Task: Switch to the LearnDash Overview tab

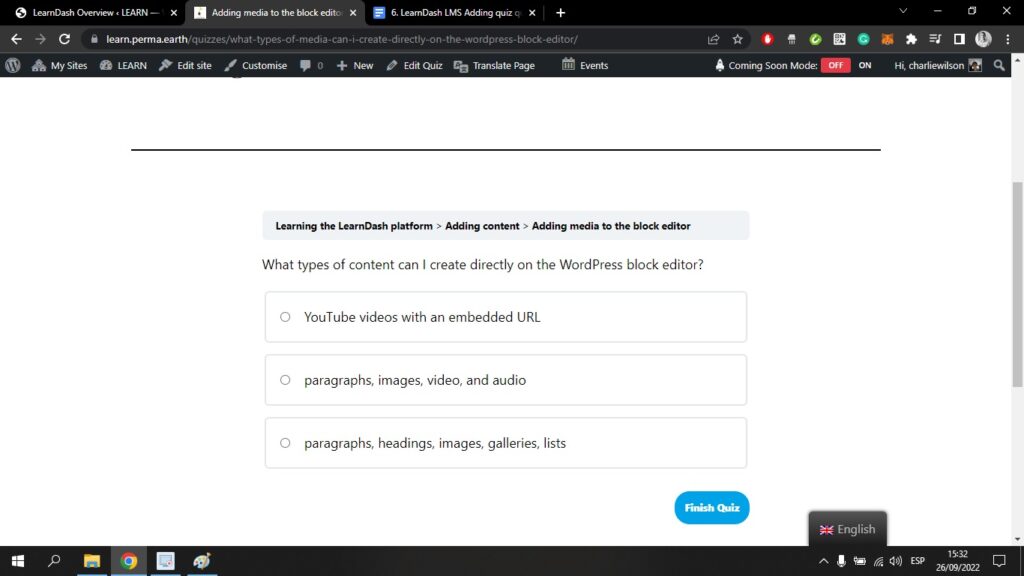Action: tap(90, 13)
